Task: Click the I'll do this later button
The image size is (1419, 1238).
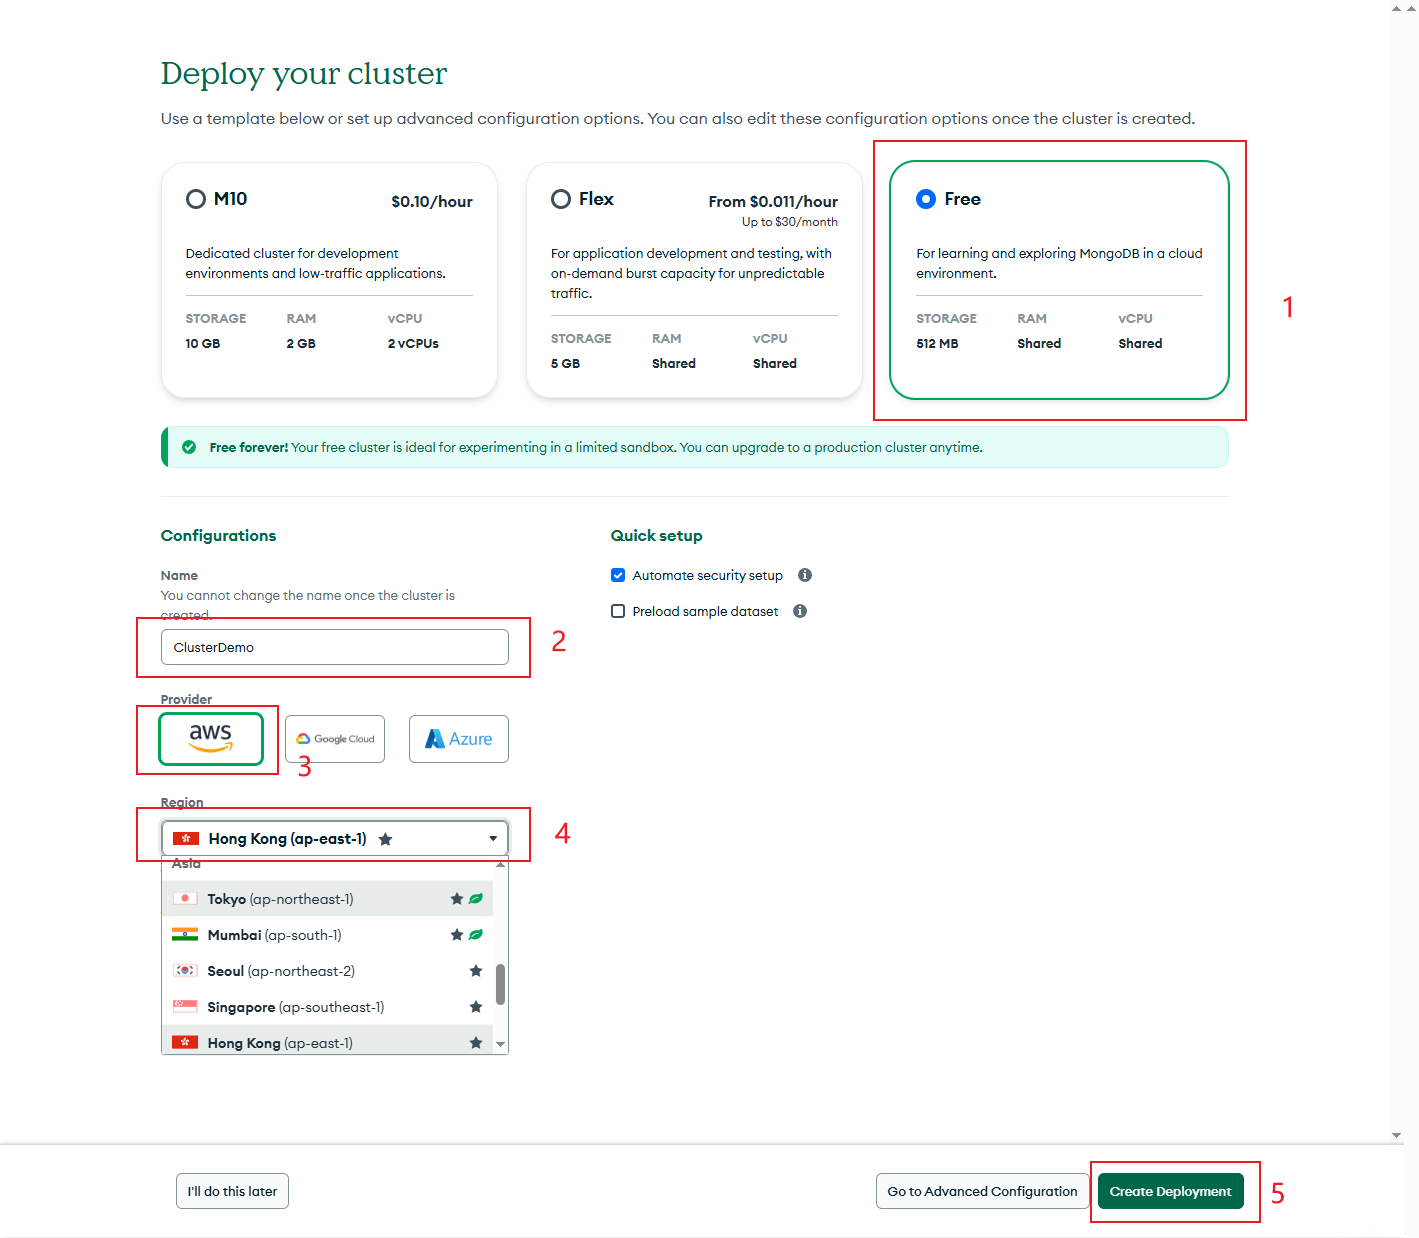Action: point(232,1191)
